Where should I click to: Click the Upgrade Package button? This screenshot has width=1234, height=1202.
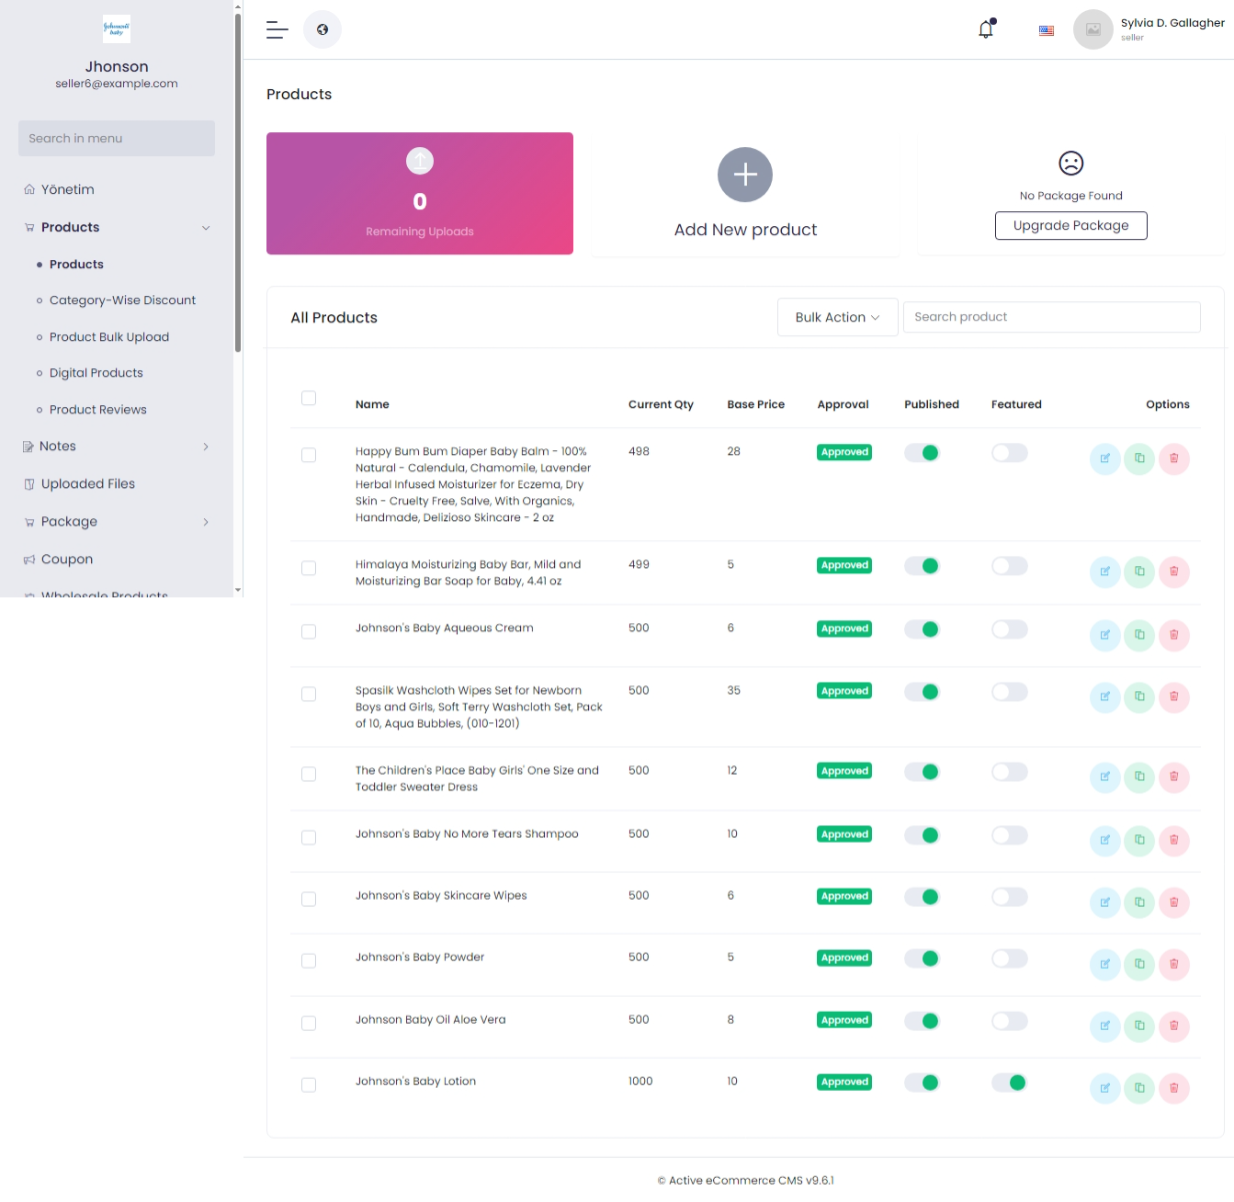[1070, 226]
